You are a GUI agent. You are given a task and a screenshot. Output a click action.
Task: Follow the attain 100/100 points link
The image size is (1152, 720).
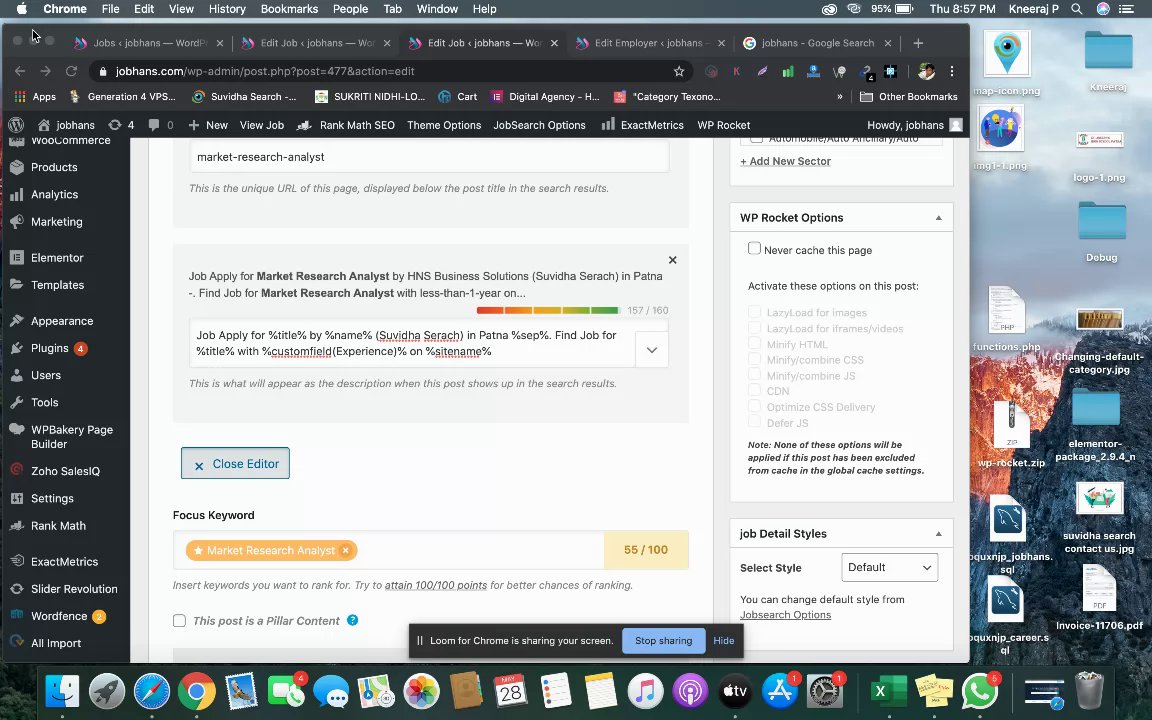tap(436, 586)
